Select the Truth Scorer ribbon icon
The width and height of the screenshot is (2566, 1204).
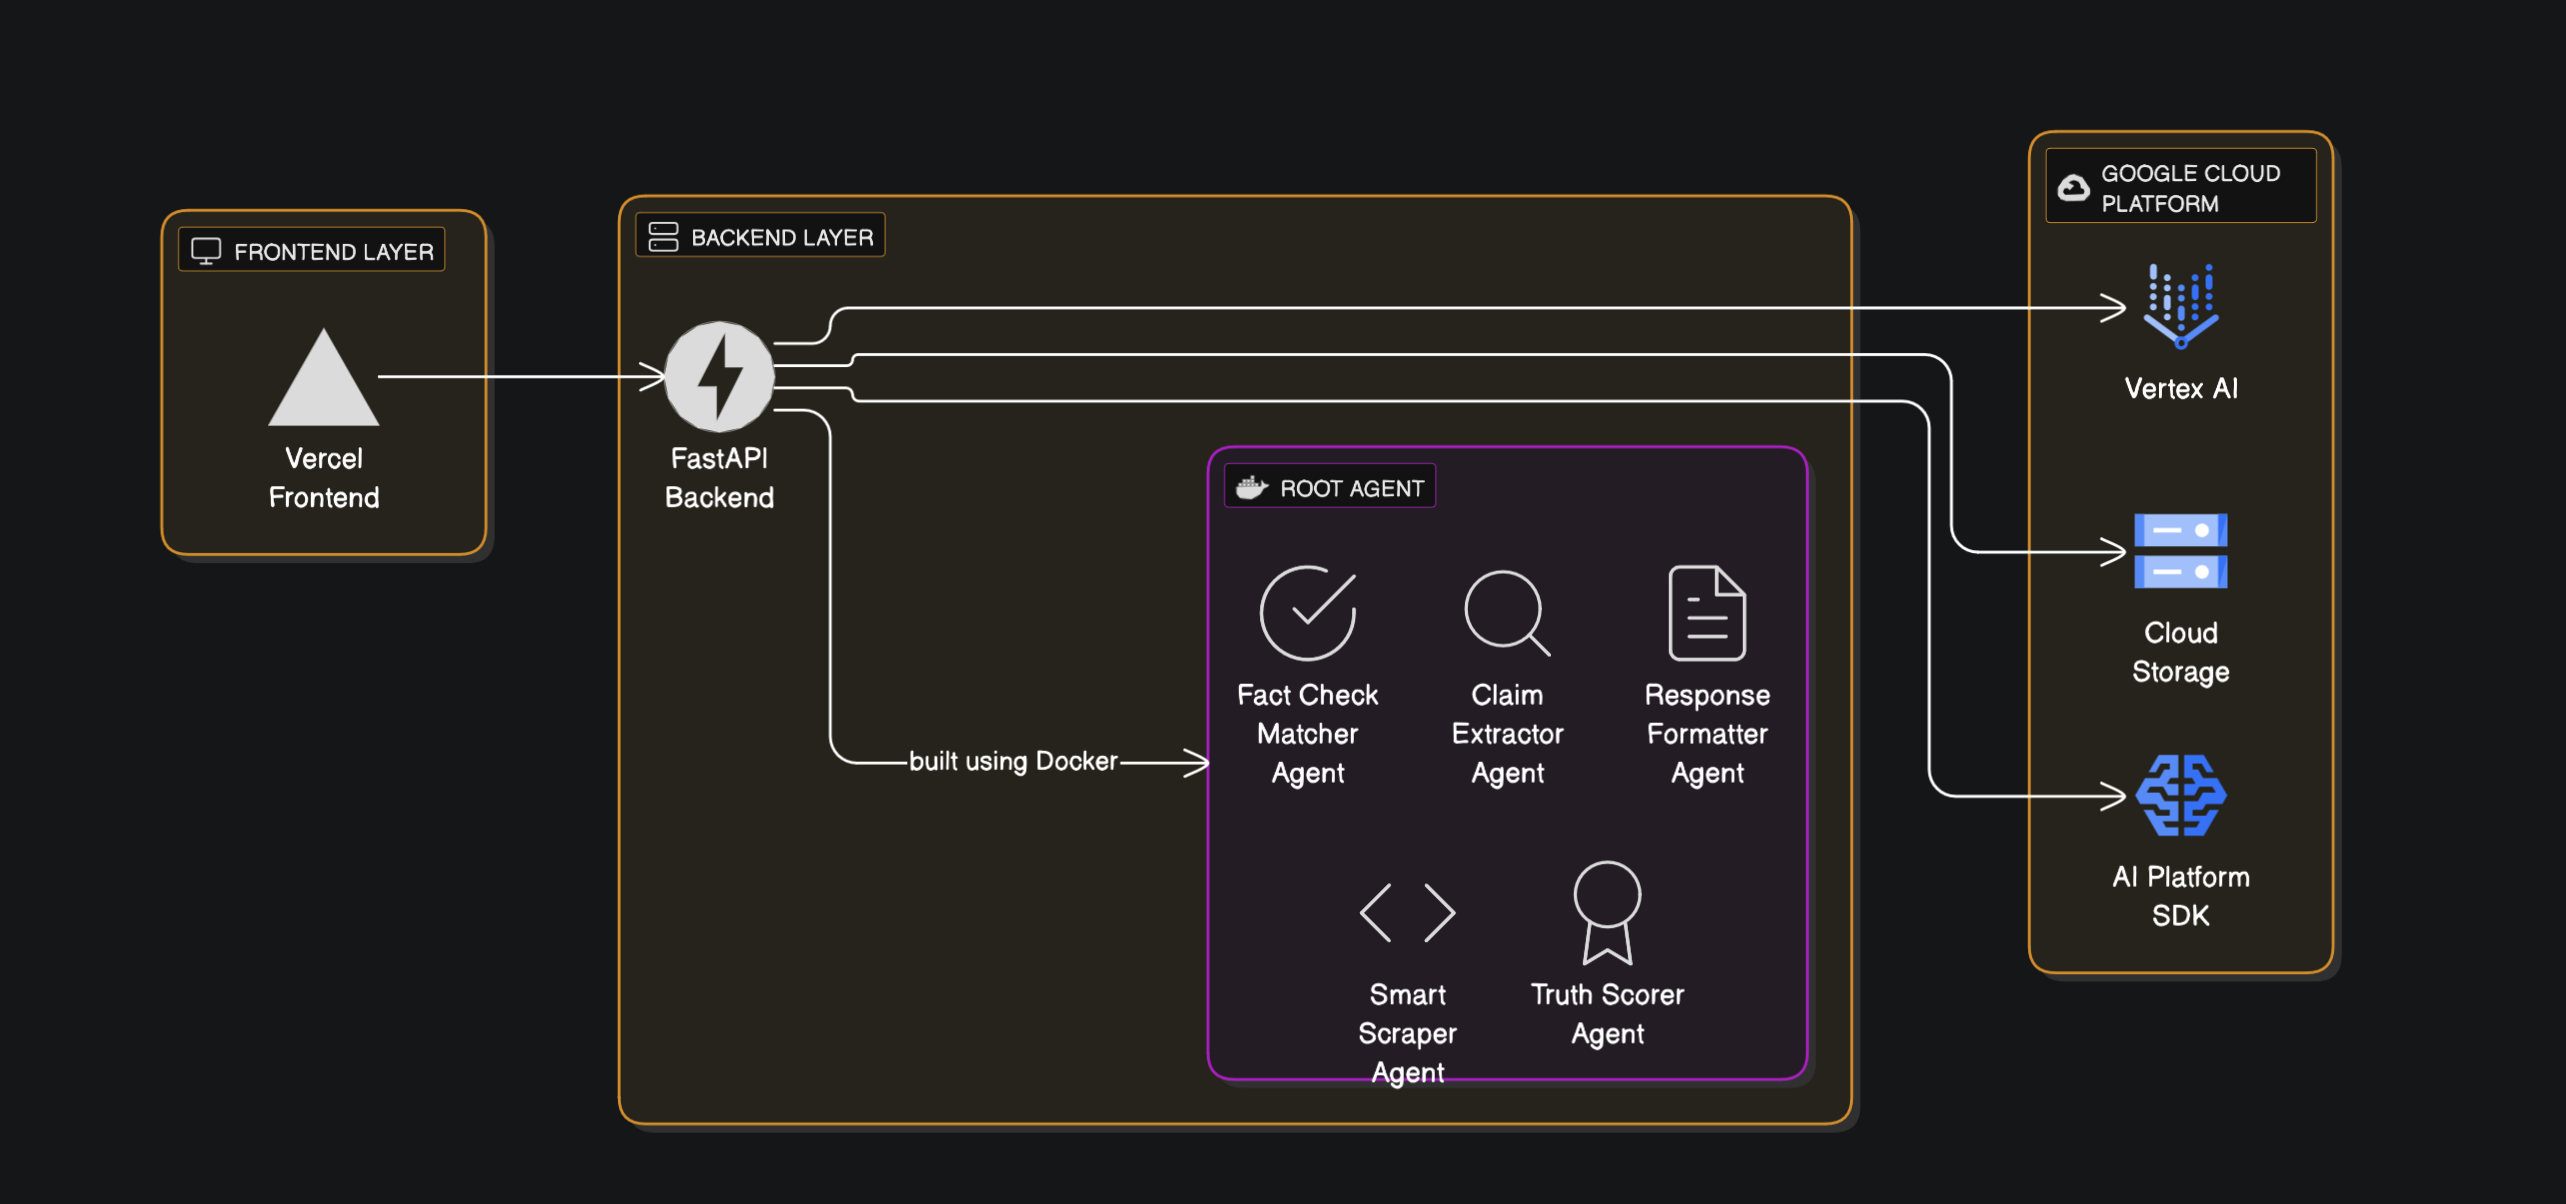(x=1606, y=912)
